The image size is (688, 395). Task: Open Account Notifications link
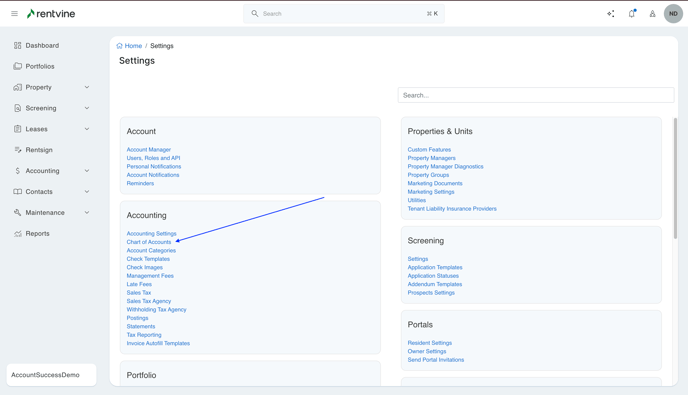point(153,175)
